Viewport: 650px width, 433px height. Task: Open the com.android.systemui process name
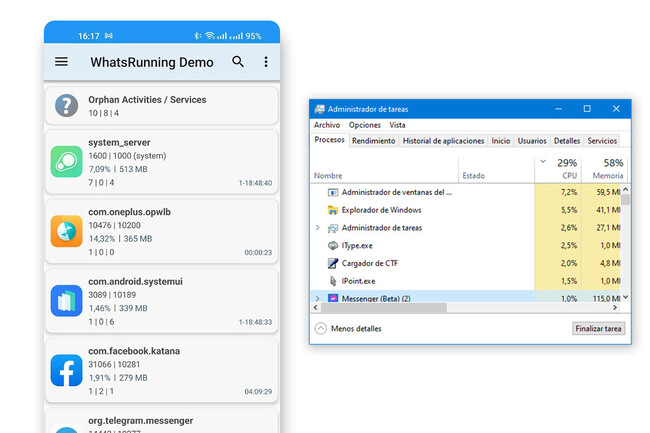click(x=135, y=282)
